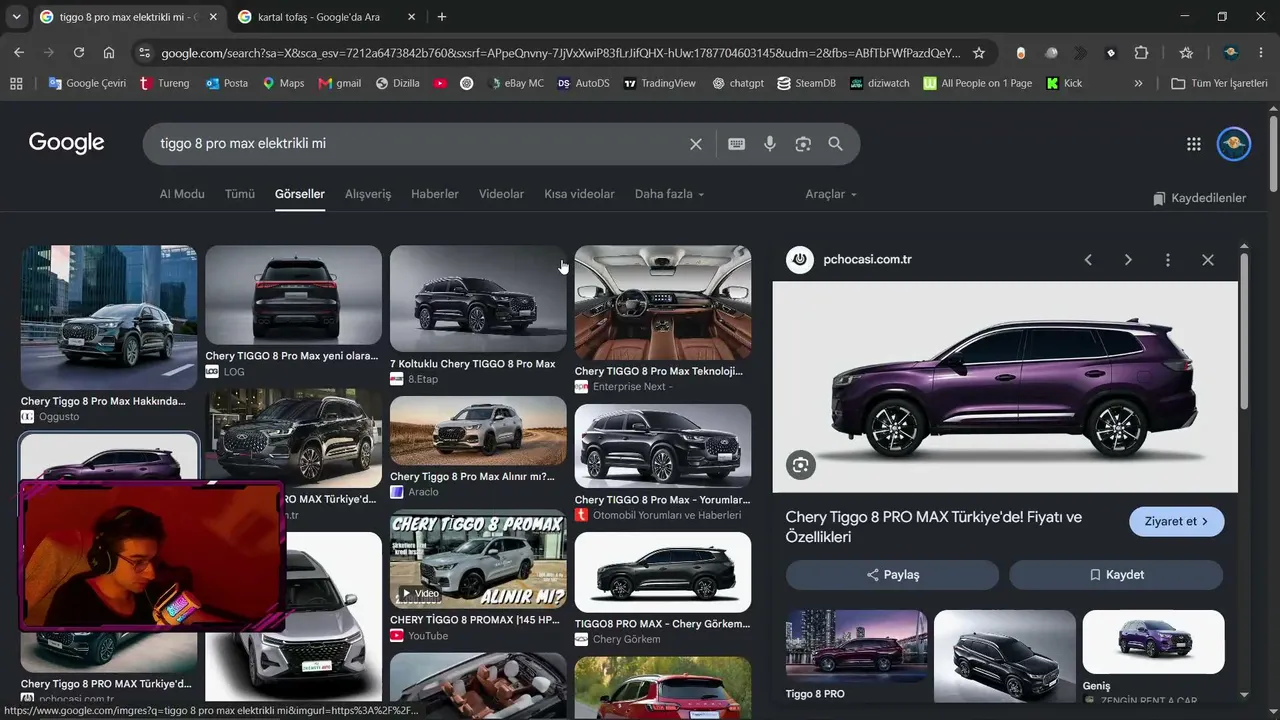
Task: Reload the current page
Action: pos(79,53)
